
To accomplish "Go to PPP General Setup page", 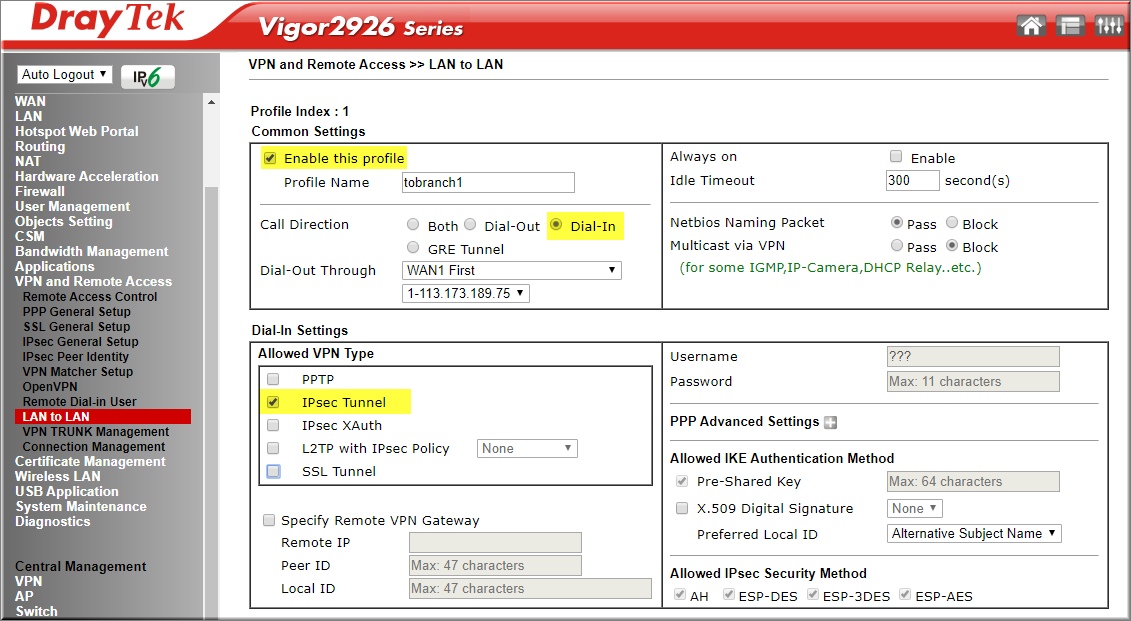I will [76, 312].
